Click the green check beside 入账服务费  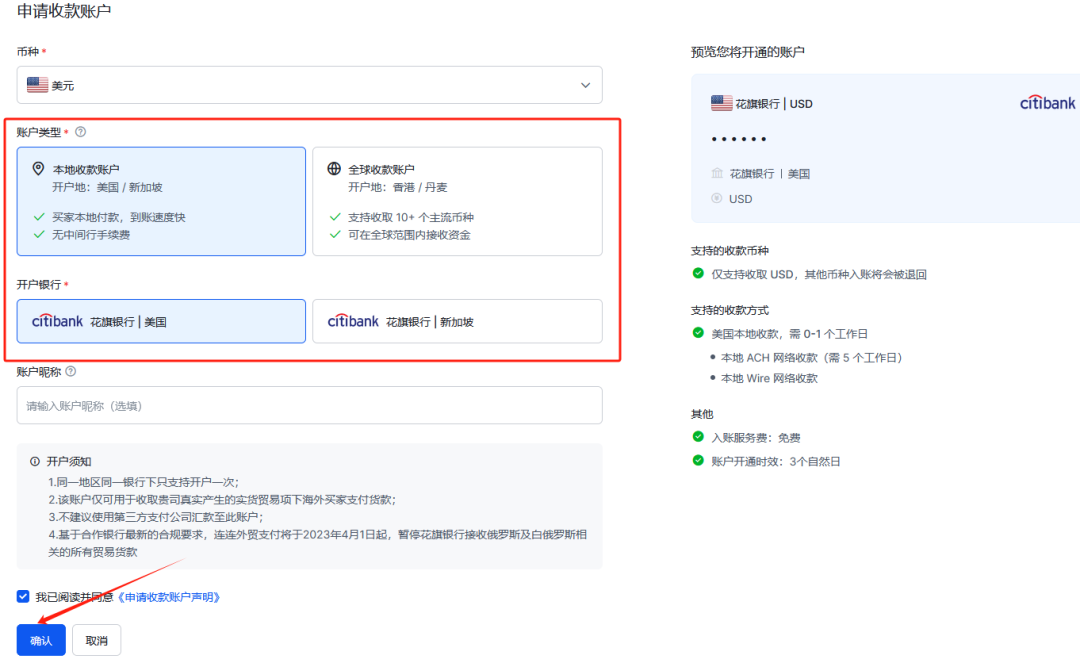(x=698, y=437)
